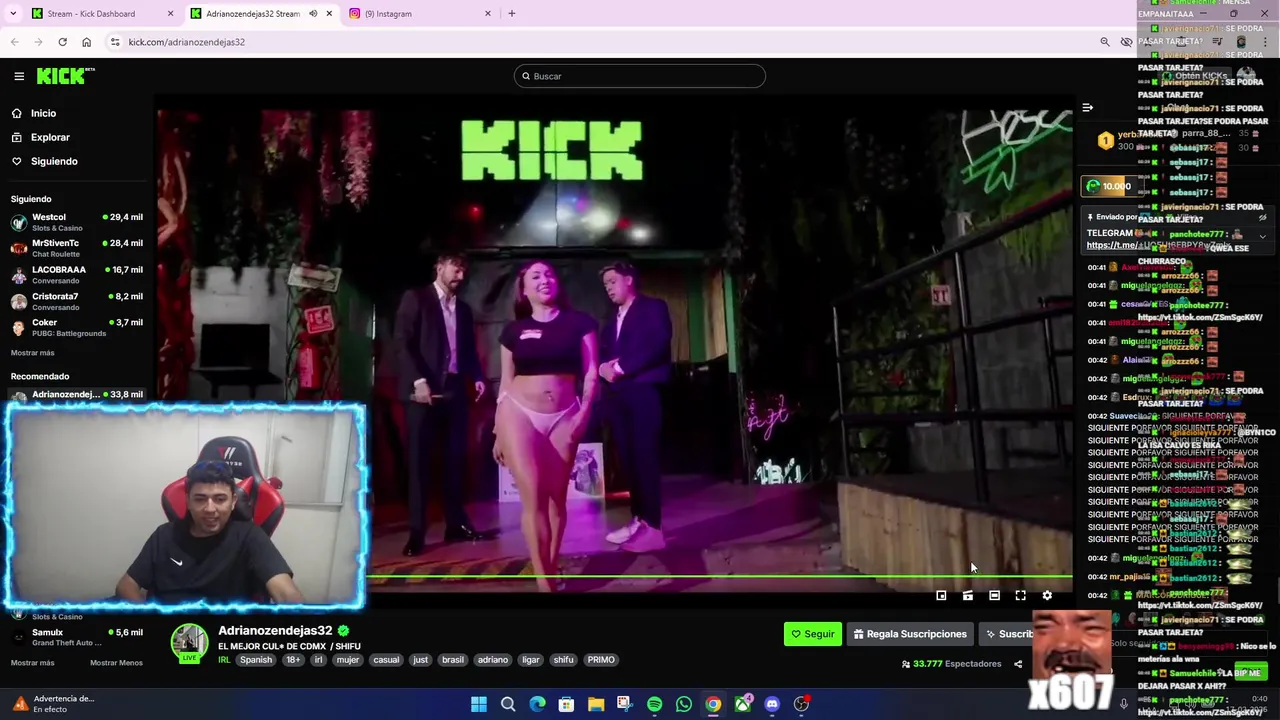Close the Instagram tab
The width and height of the screenshot is (1280, 720).
(488, 13)
